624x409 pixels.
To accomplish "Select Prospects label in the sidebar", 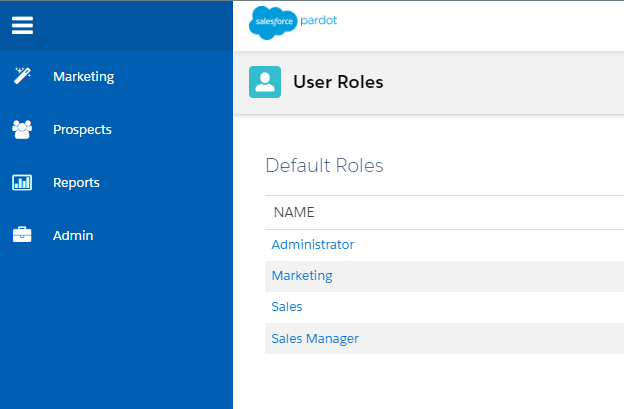I will (x=82, y=129).
